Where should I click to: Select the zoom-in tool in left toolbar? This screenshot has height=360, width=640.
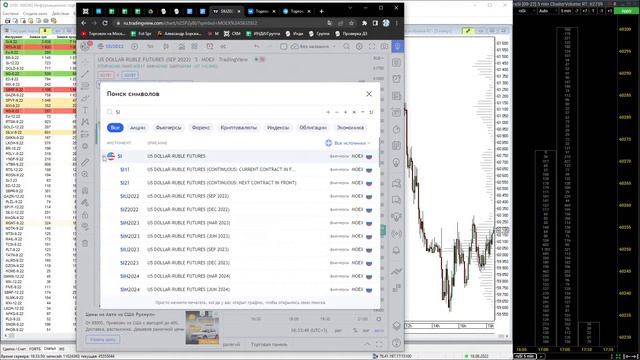(x=85, y=174)
